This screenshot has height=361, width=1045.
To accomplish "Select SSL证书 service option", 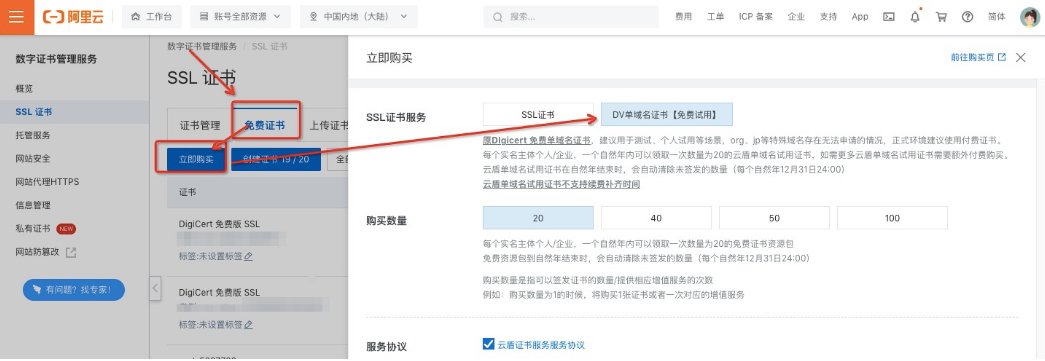I will 538,115.
